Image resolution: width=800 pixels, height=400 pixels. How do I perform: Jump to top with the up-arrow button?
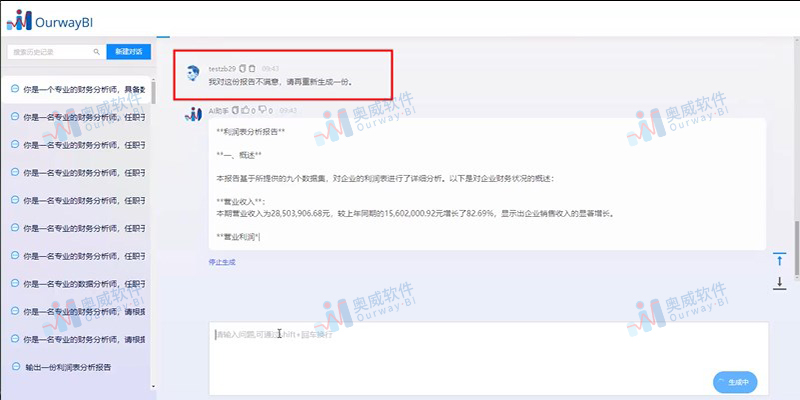click(779, 260)
